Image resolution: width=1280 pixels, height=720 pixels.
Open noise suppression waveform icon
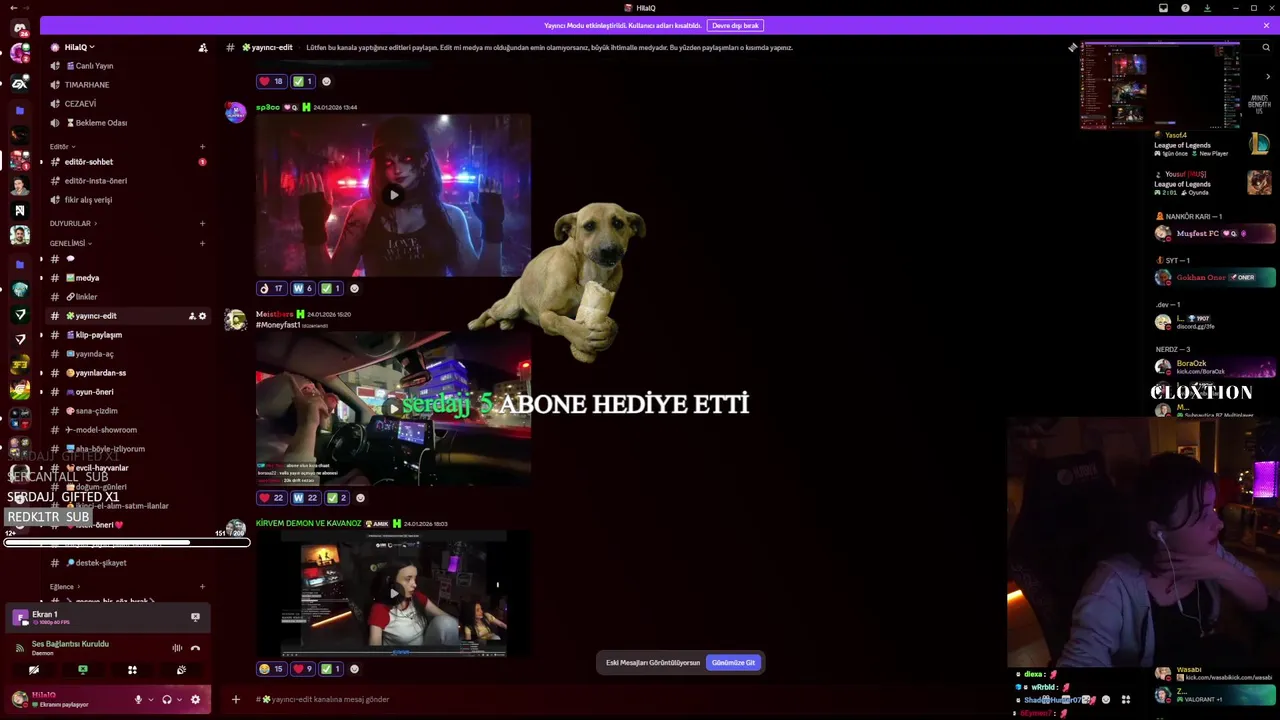coord(177,648)
